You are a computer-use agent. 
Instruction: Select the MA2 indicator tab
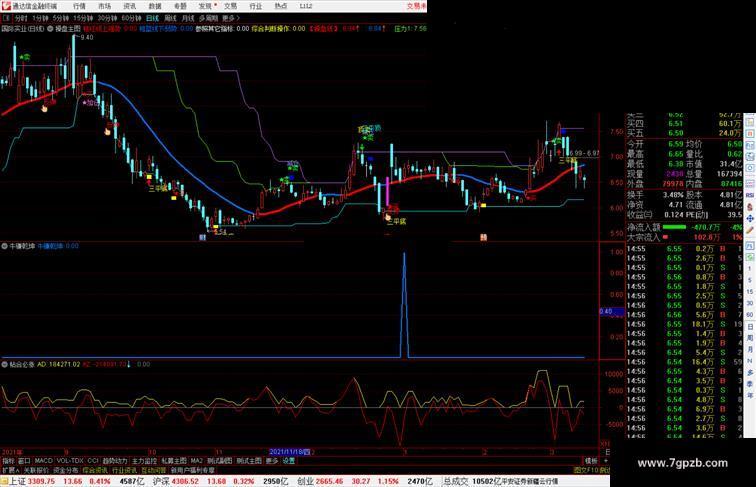(196, 461)
